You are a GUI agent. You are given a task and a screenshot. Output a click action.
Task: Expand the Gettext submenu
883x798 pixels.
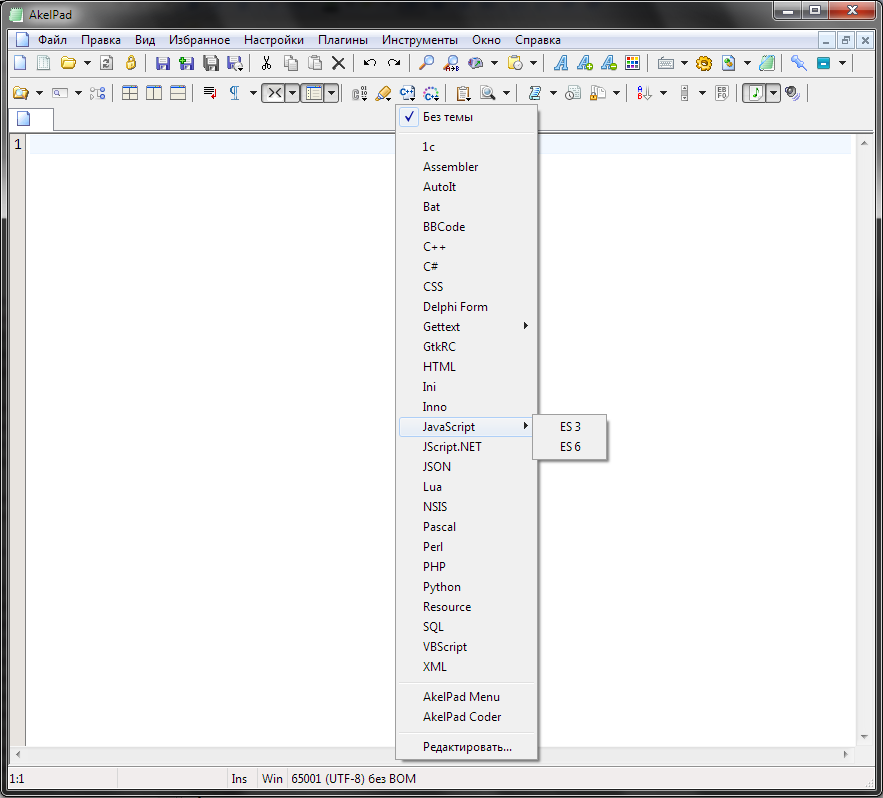[x=467, y=327]
